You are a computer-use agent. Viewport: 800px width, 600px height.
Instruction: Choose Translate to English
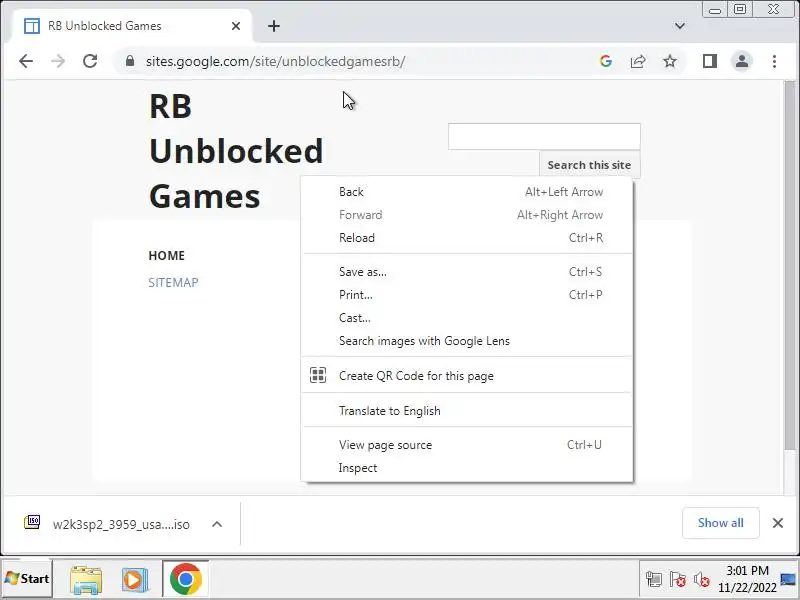tap(467, 411)
